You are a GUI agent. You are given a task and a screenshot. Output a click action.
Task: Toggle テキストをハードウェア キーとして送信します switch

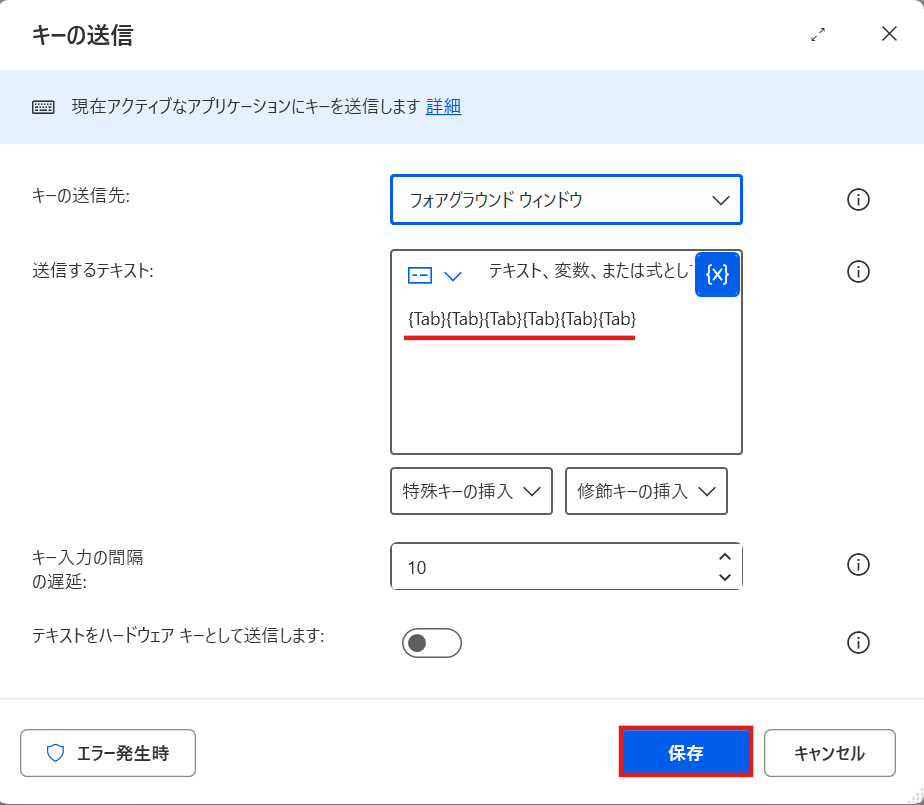coord(432,643)
